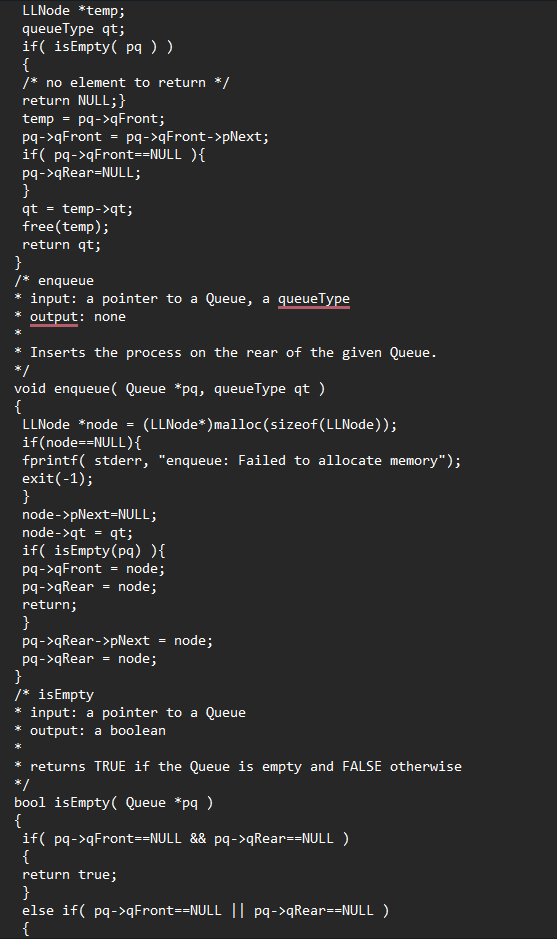Click the exit(-1) statement
The width and height of the screenshot is (557, 939).
click(57, 478)
